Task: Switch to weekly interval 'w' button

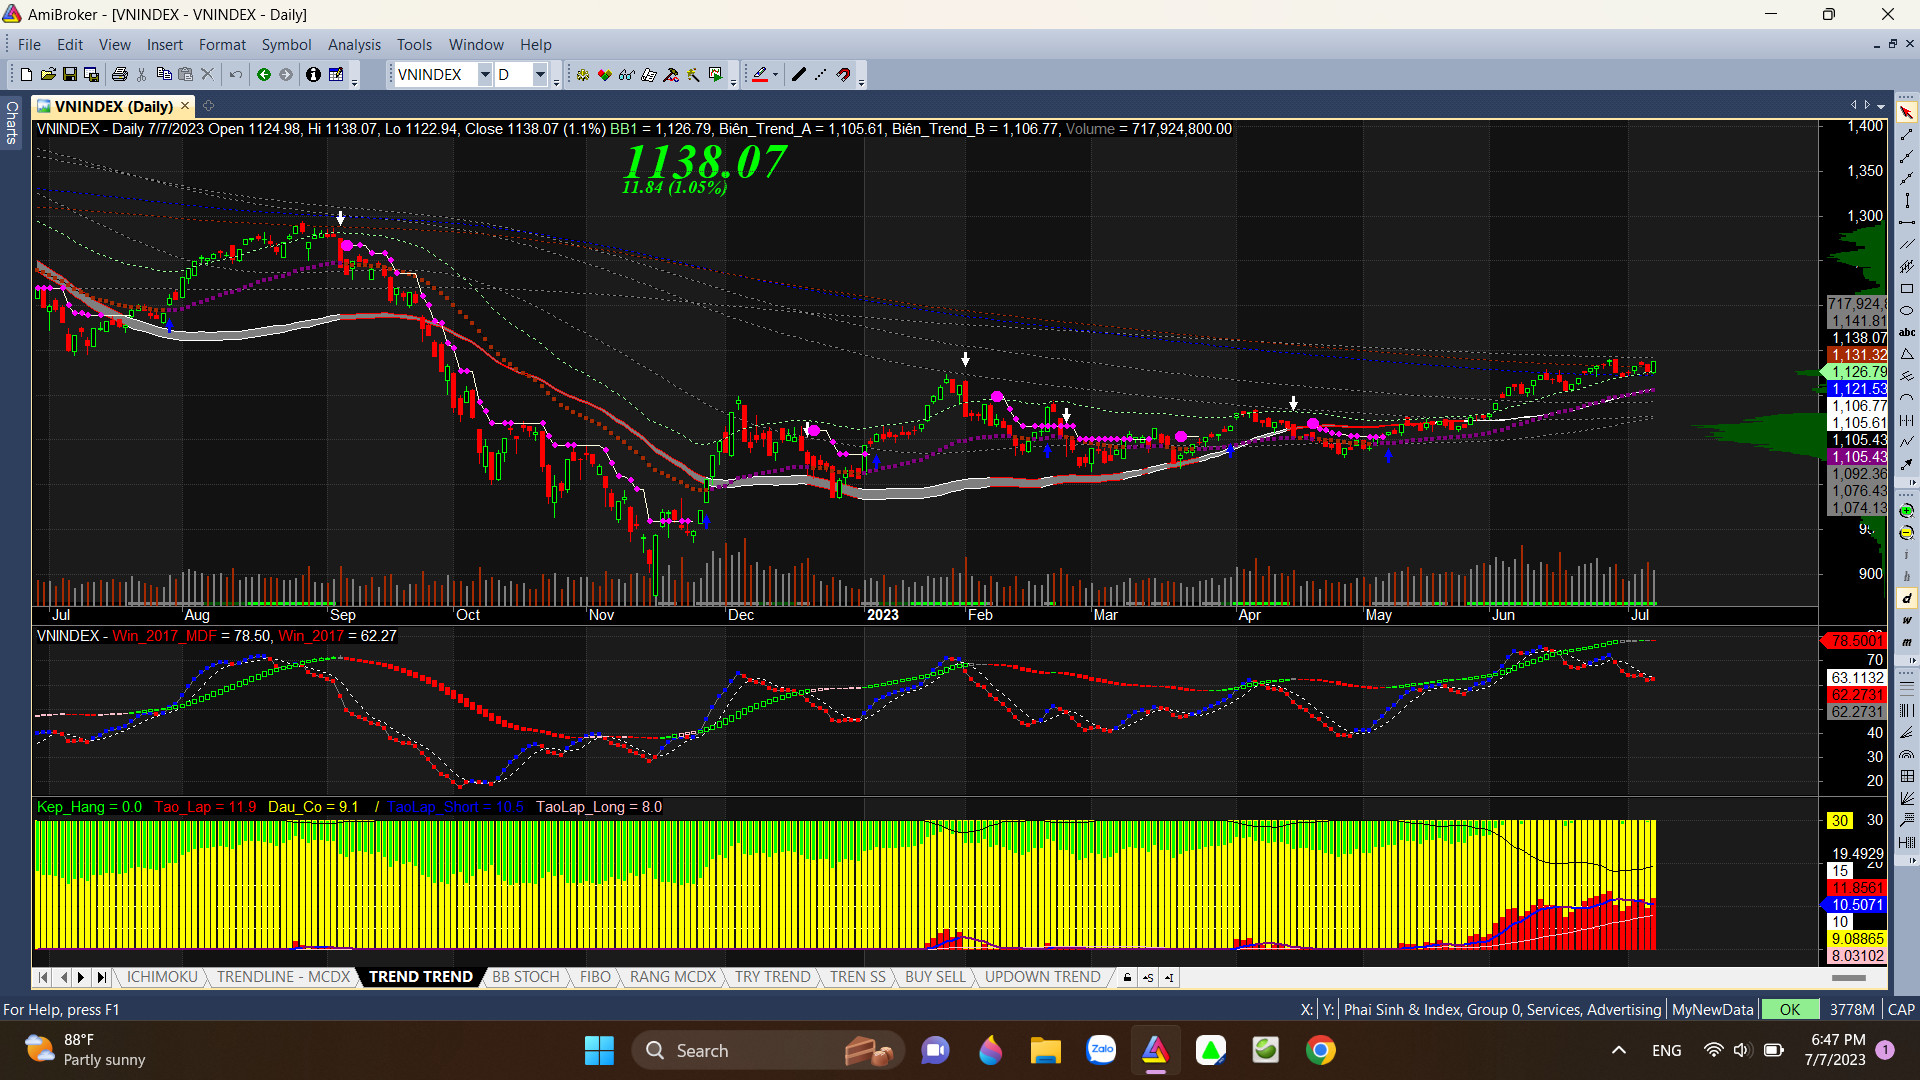Action: 1907,621
